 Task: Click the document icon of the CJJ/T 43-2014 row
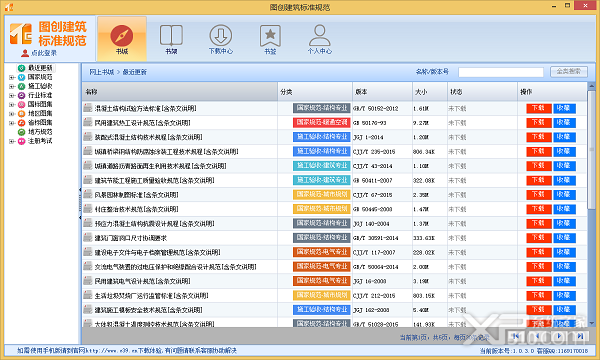pos(88,166)
